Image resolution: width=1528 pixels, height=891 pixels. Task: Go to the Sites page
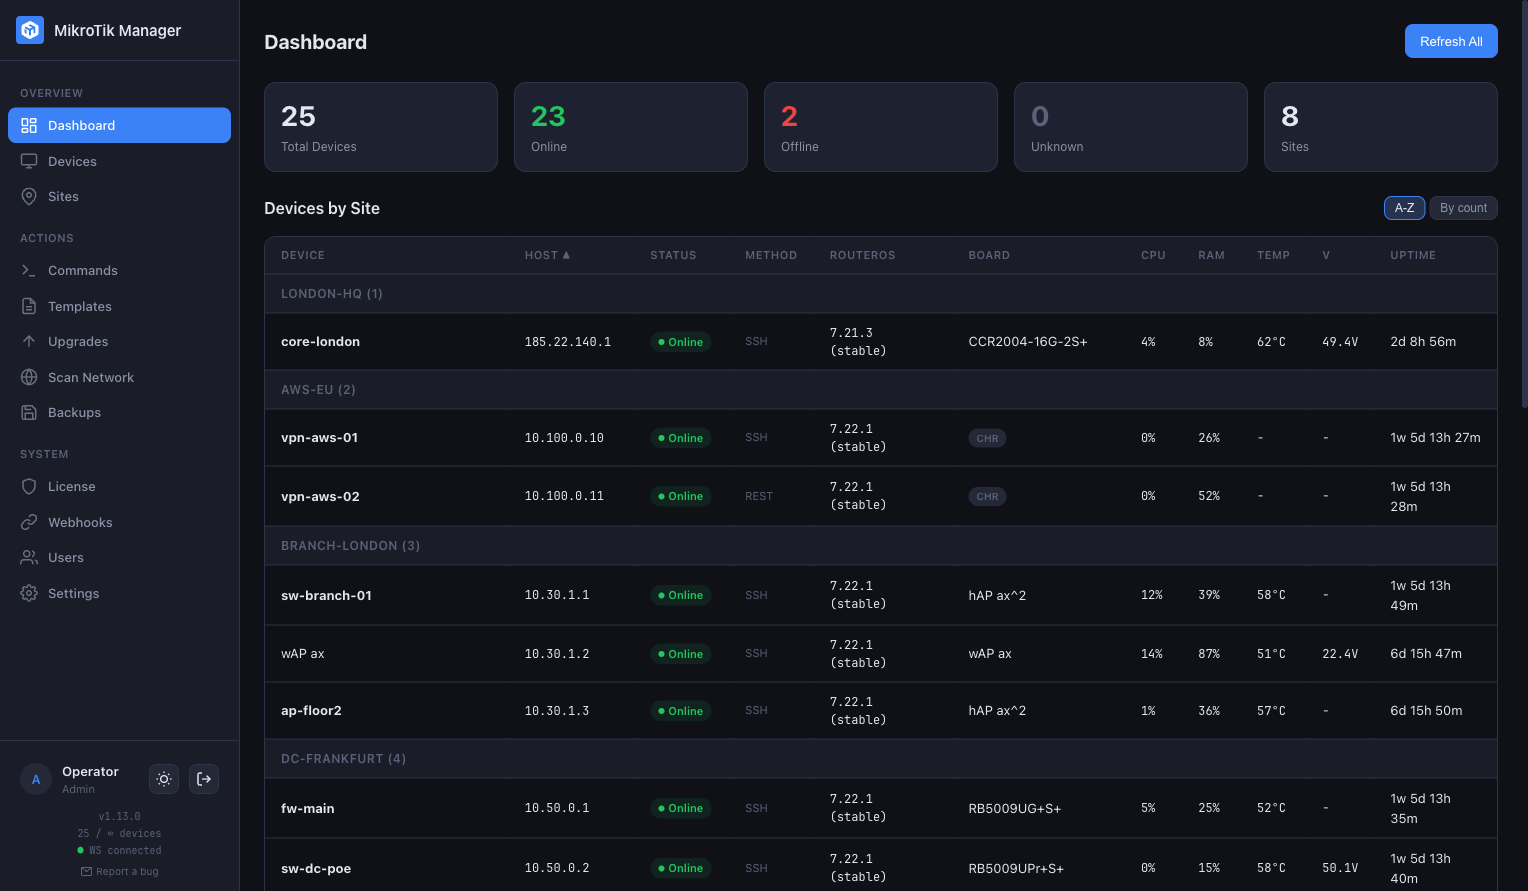point(119,196)
